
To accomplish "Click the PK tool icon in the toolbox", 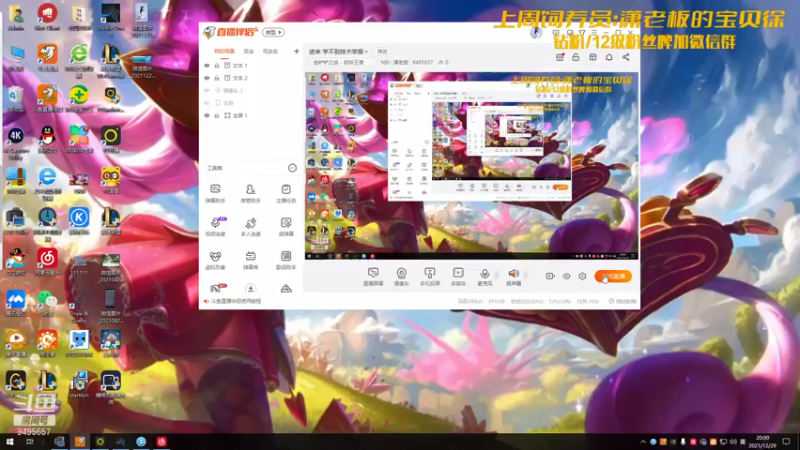I will [216, 288].
